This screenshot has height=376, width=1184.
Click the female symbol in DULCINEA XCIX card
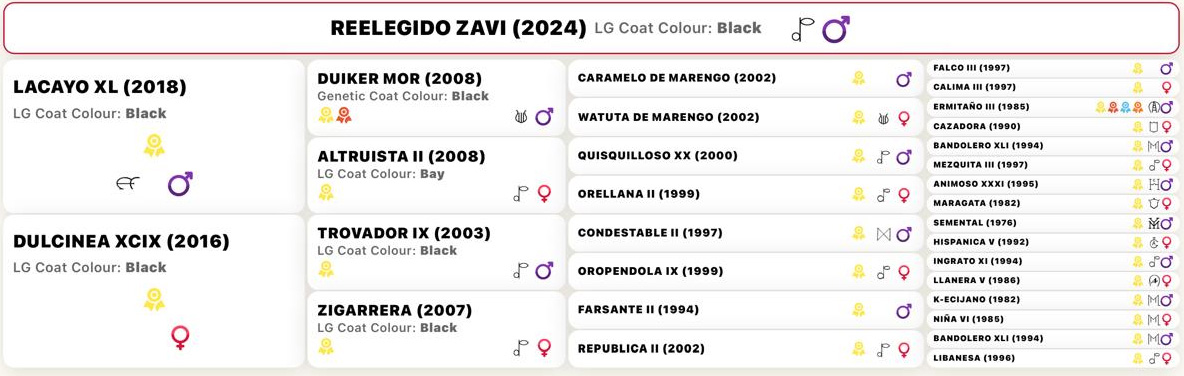tap(180, 337)
